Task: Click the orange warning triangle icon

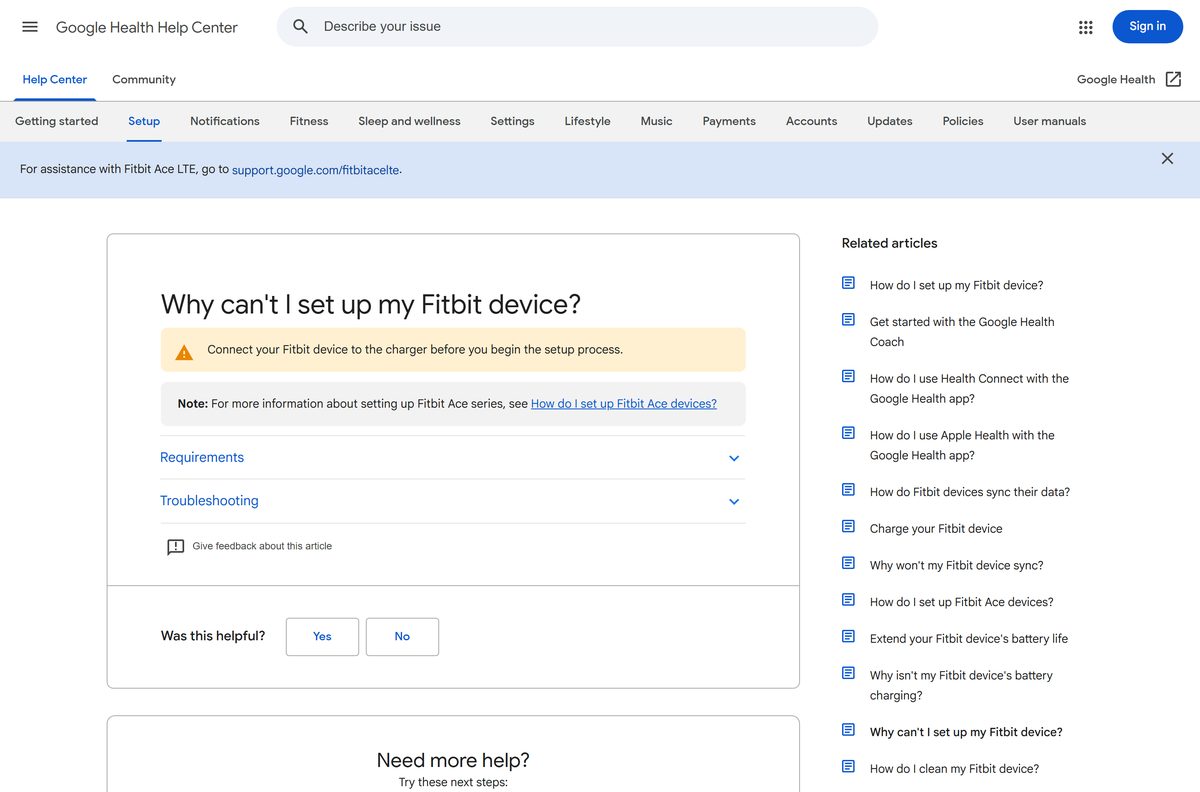Action: click(x=184, y=351)
